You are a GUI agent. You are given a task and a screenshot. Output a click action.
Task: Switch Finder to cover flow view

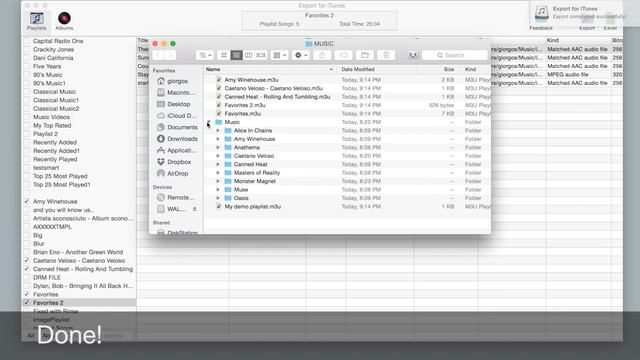(x=260, y=55)
